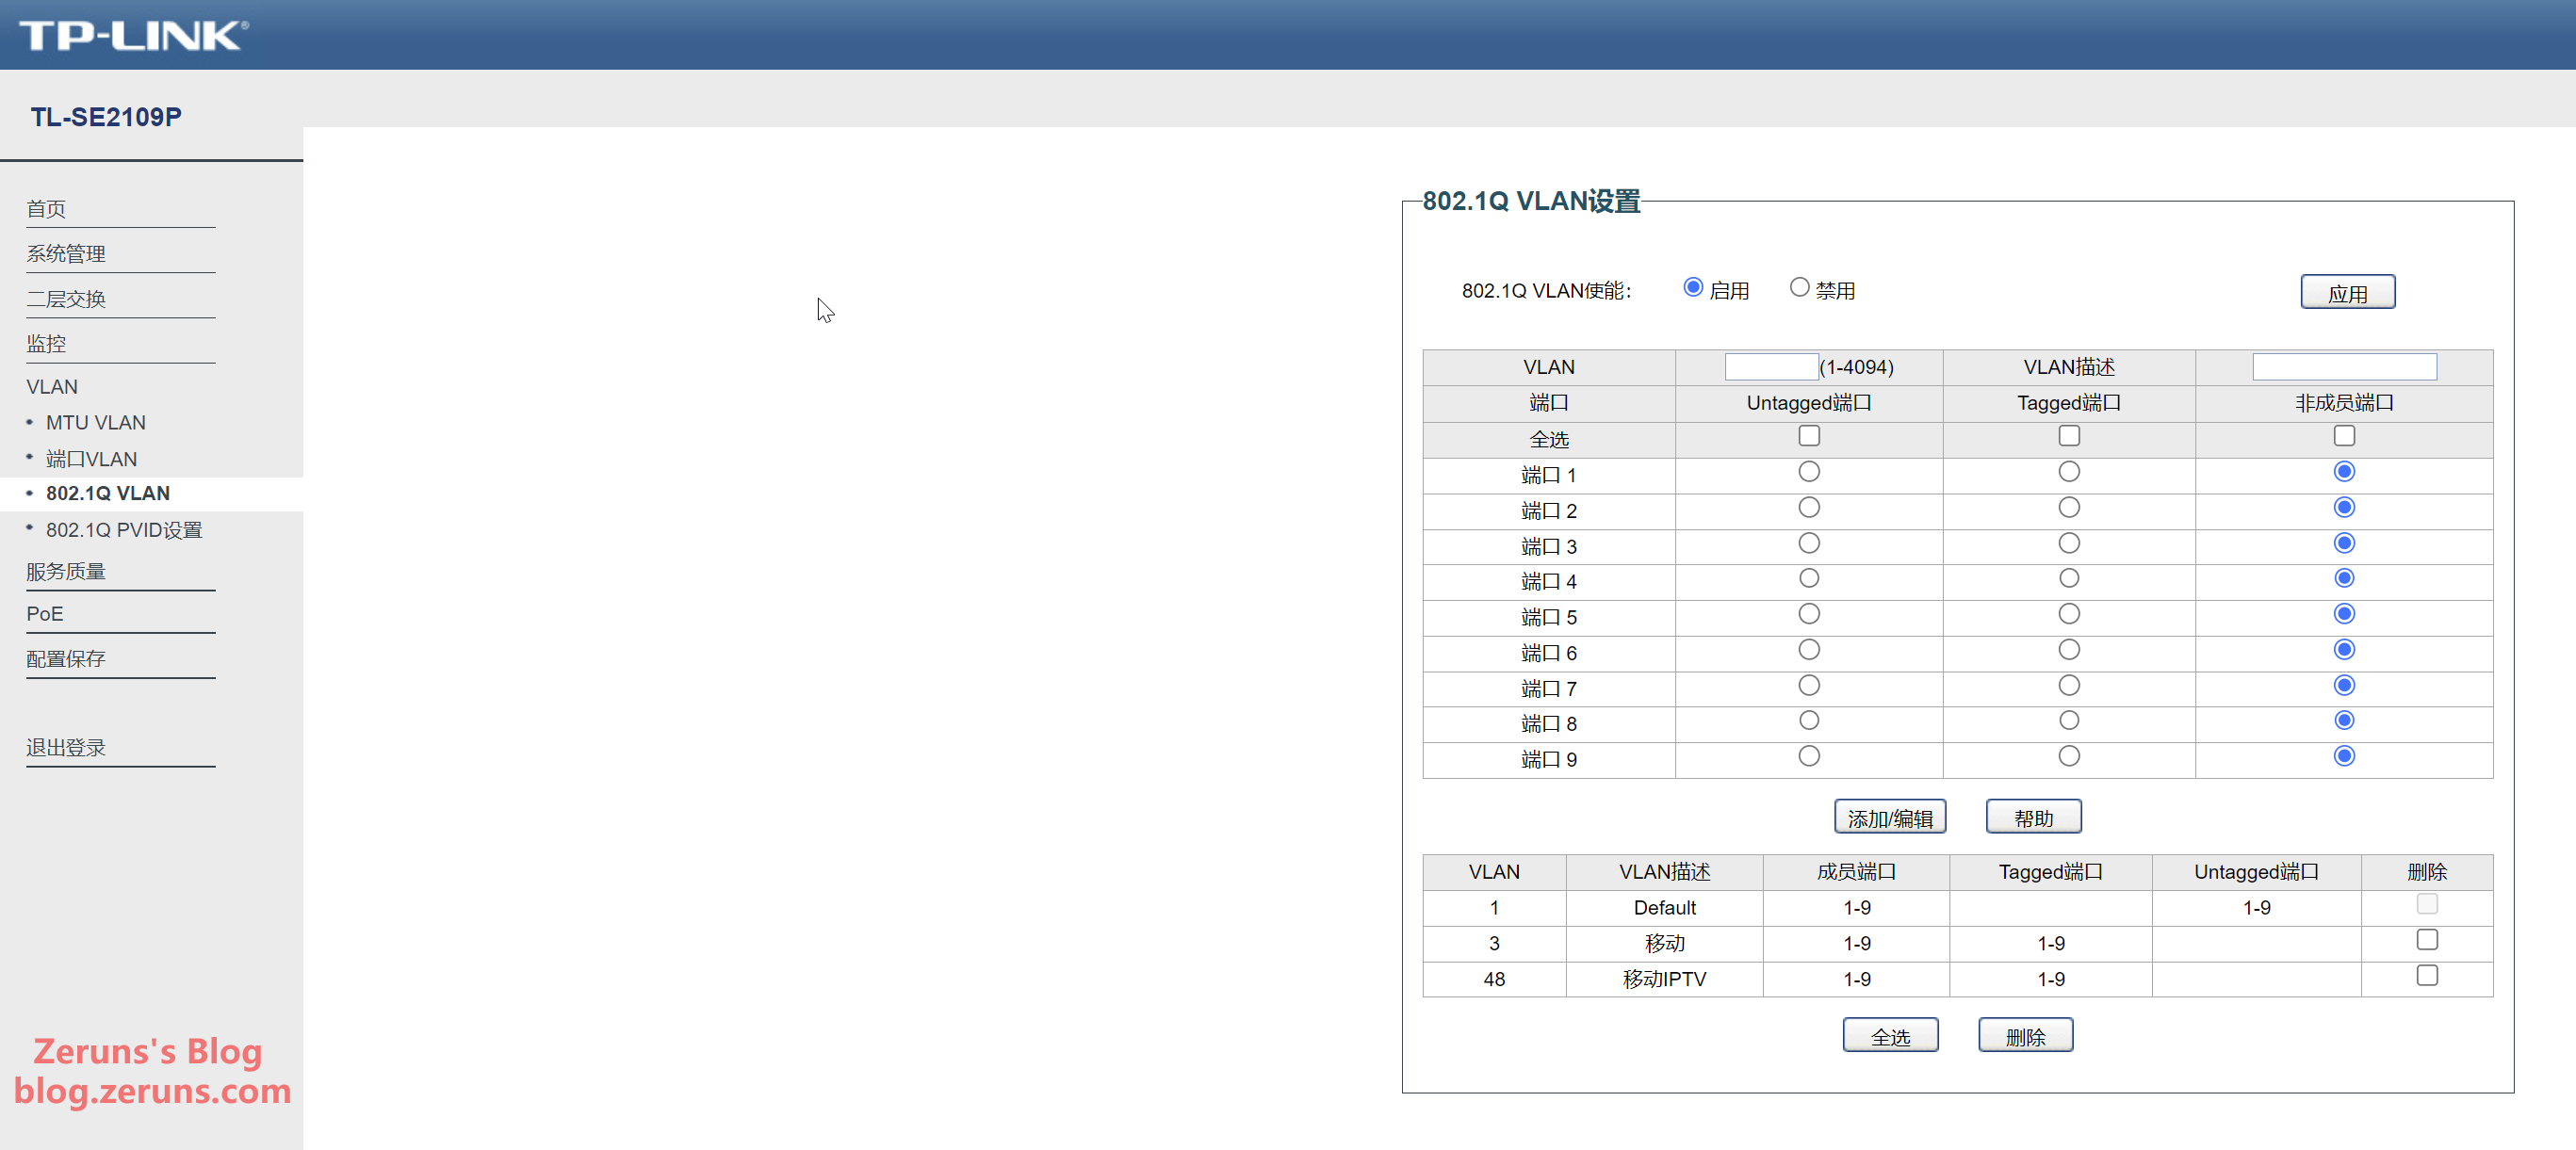Set 端口 2 as Tagged
The width and height of the screenshot is (2576, 1150).
2069,508
